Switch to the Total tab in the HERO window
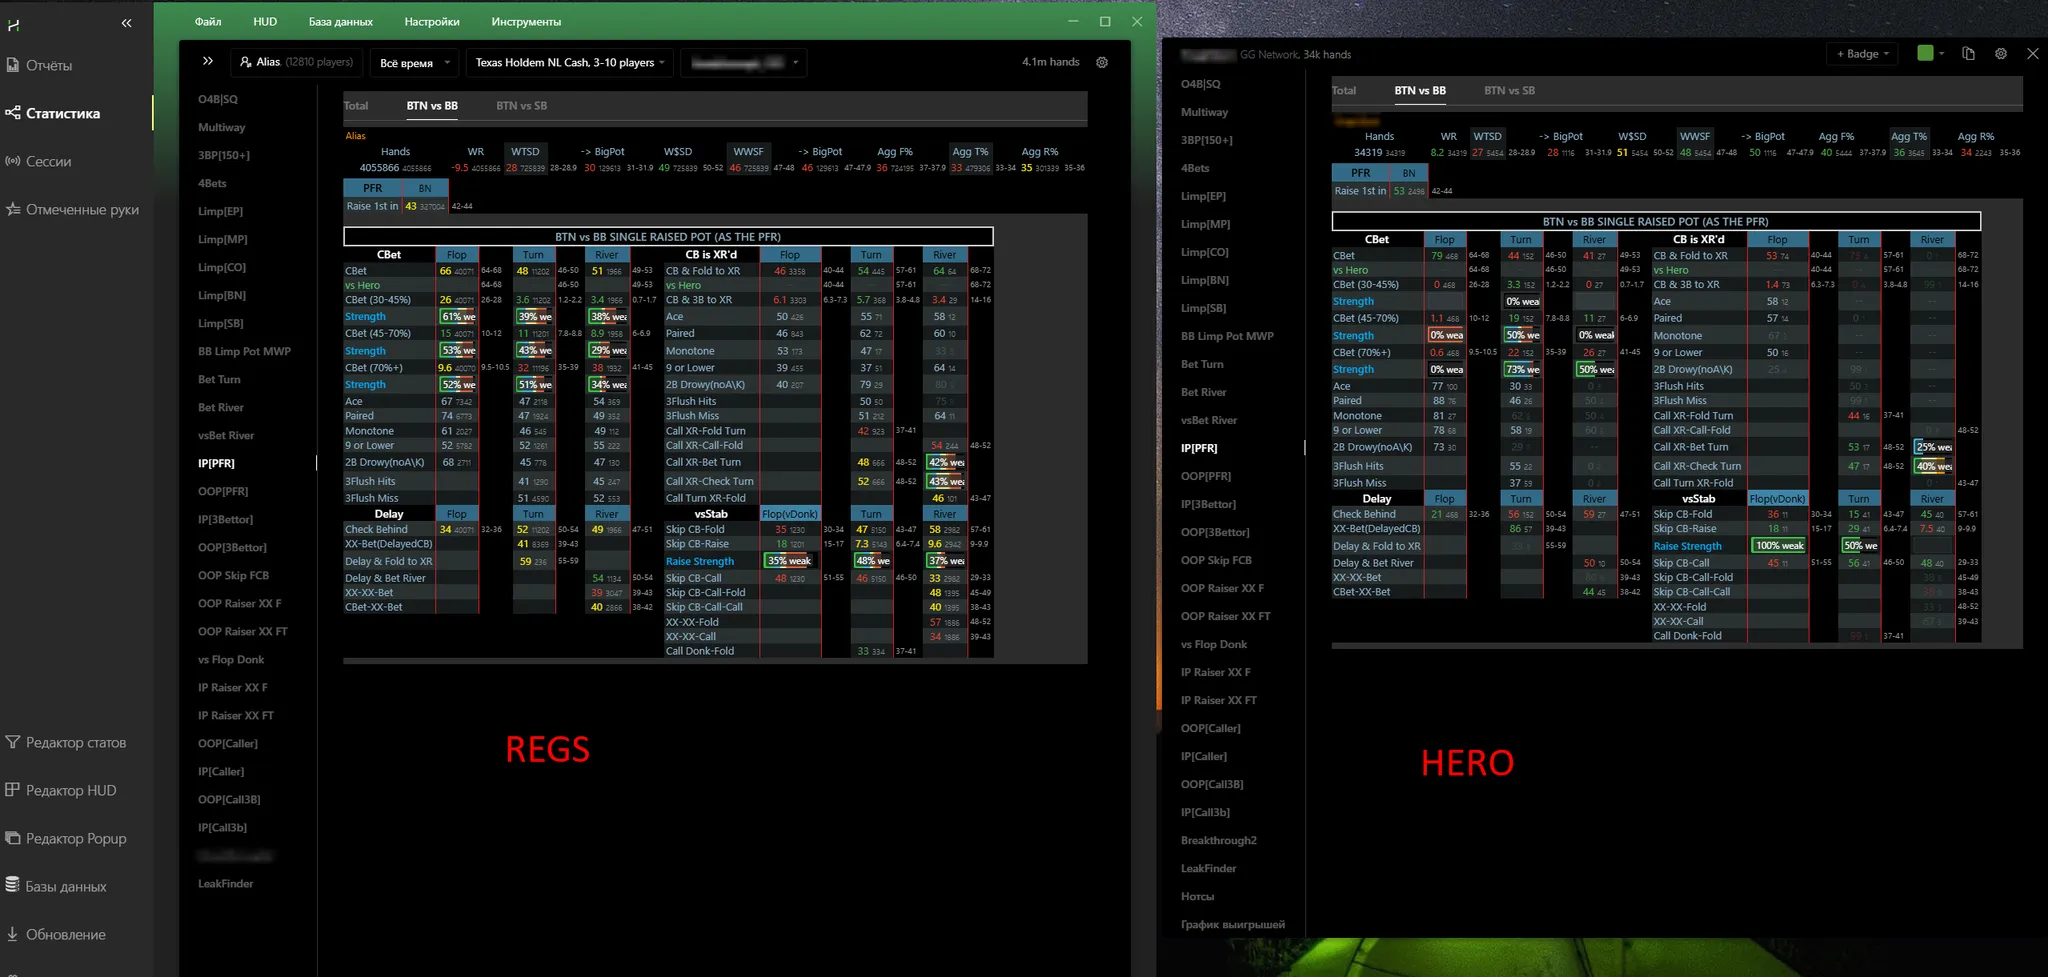The height and width of the screenshot is (977, 2048). click(1344, 90)
